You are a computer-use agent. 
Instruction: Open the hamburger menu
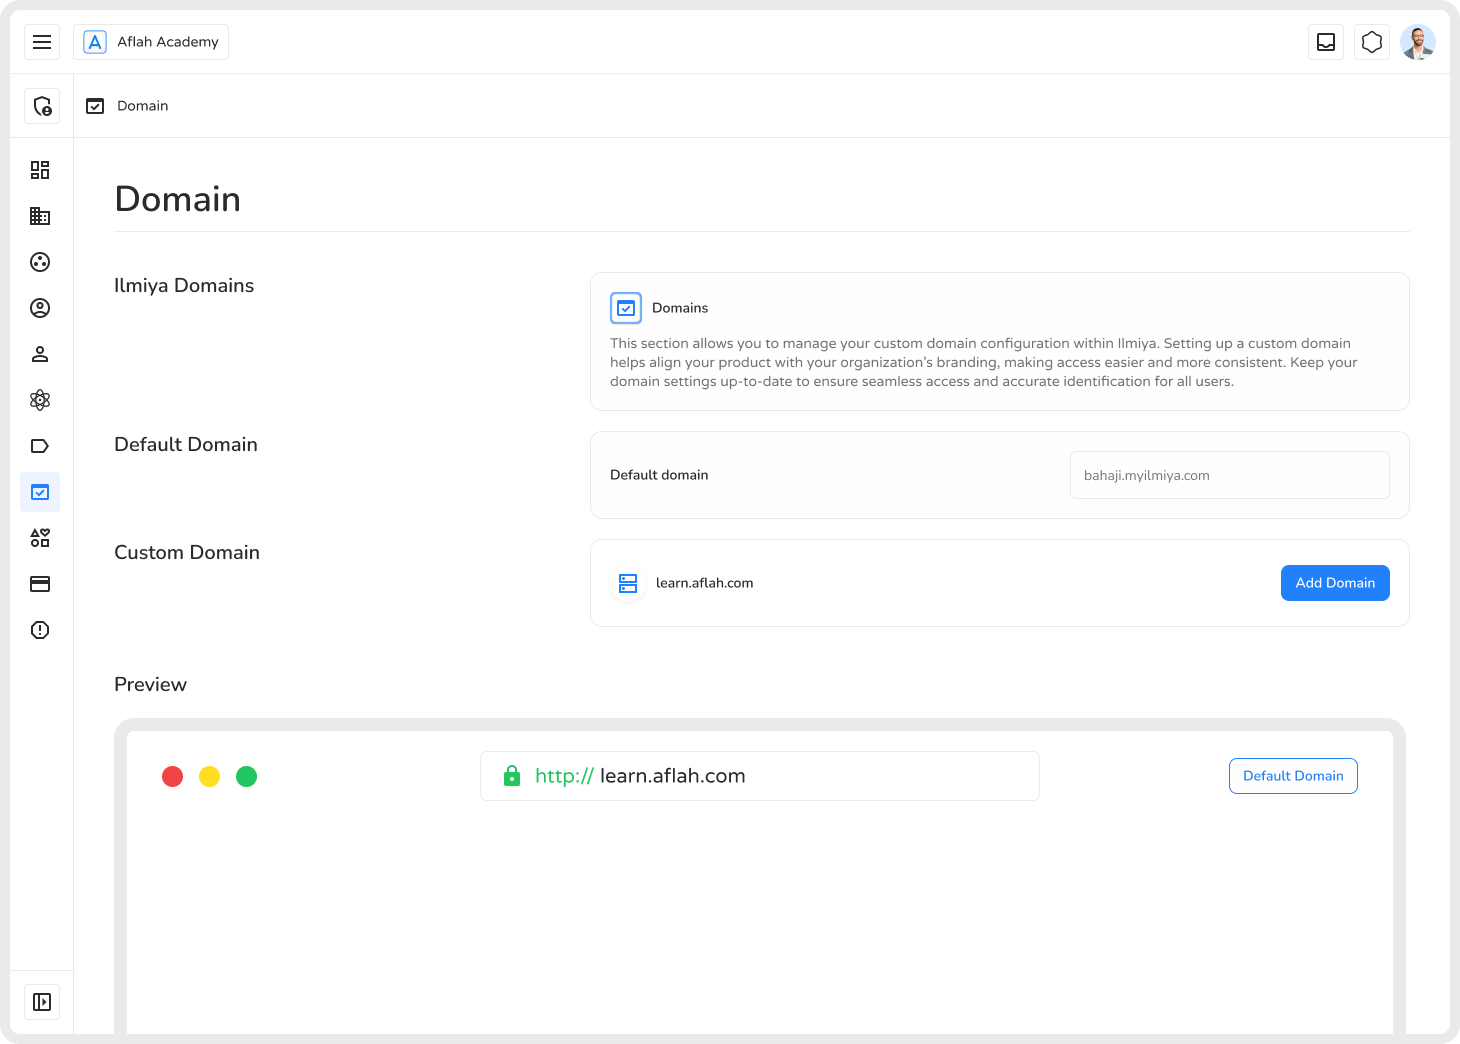coord(42,42)
